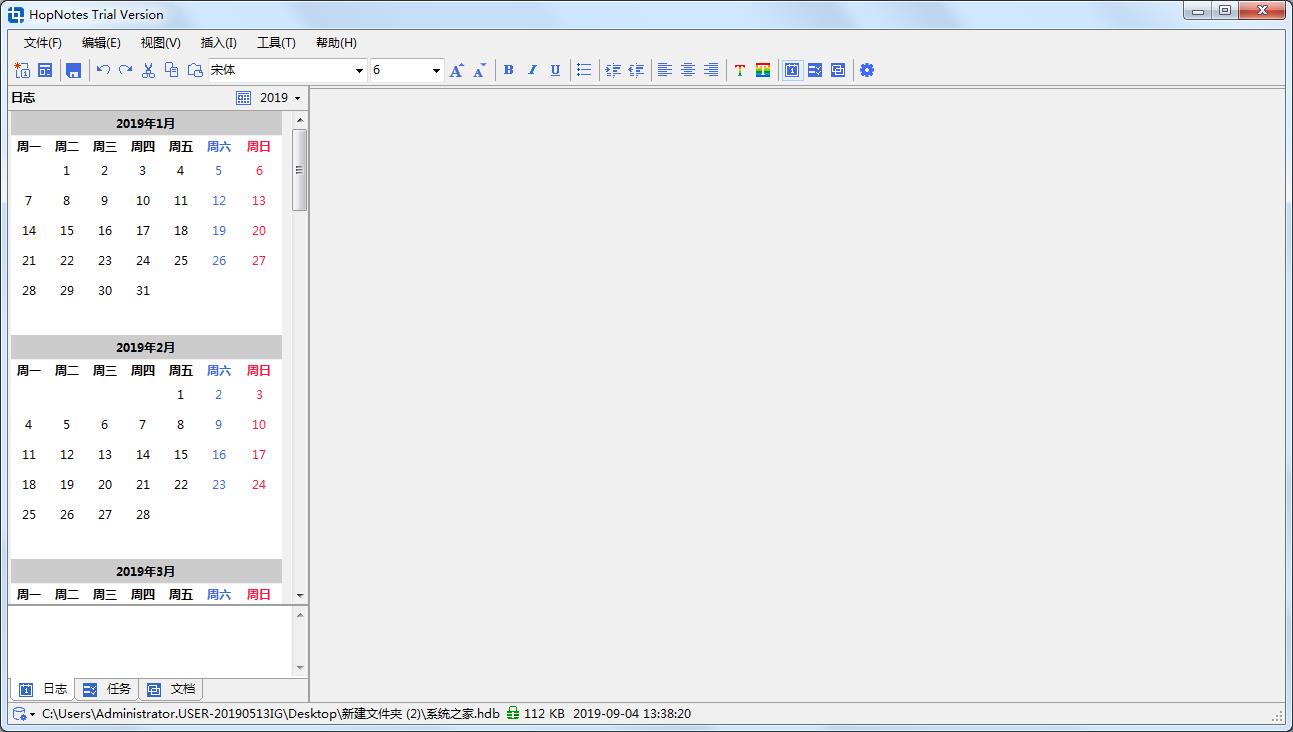Open the 插入(I) menu
Image resolution: width=1293 pixels, height=732 pixels.
coord(219,43)
